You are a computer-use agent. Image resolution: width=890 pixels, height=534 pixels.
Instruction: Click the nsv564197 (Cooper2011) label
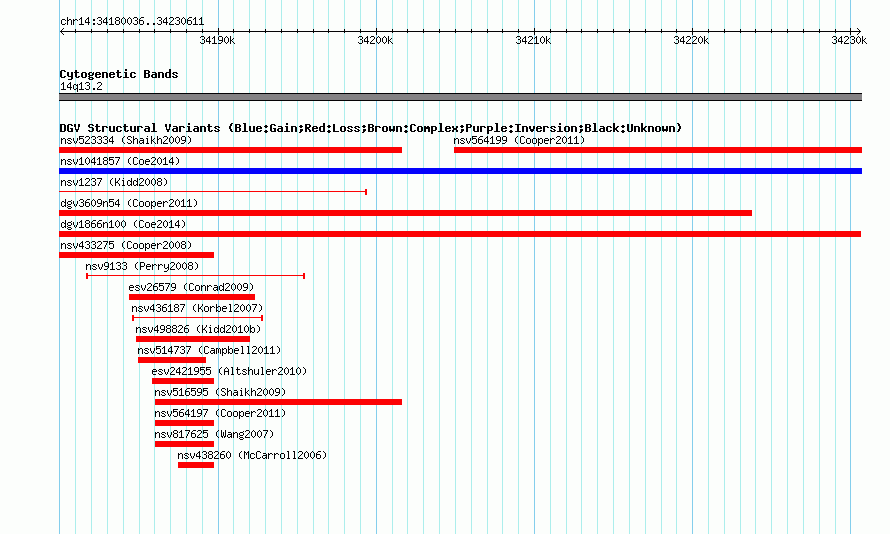click(x=220, y=413)
